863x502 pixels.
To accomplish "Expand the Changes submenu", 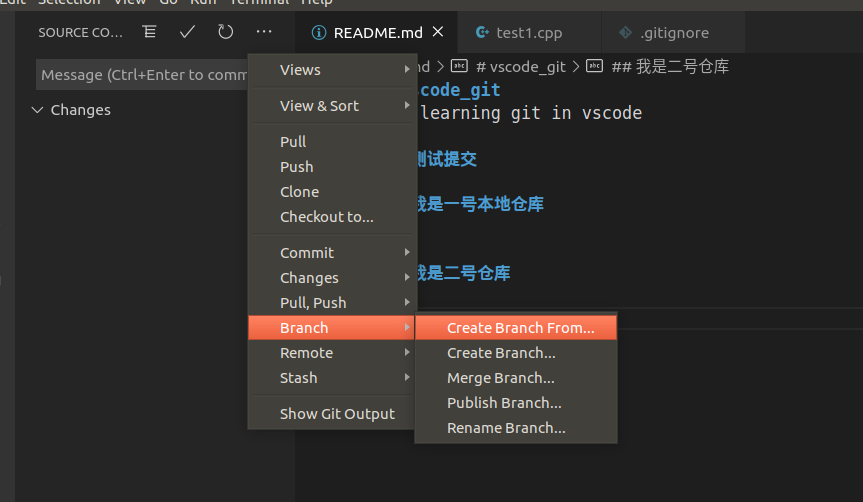I will point(332,278).
